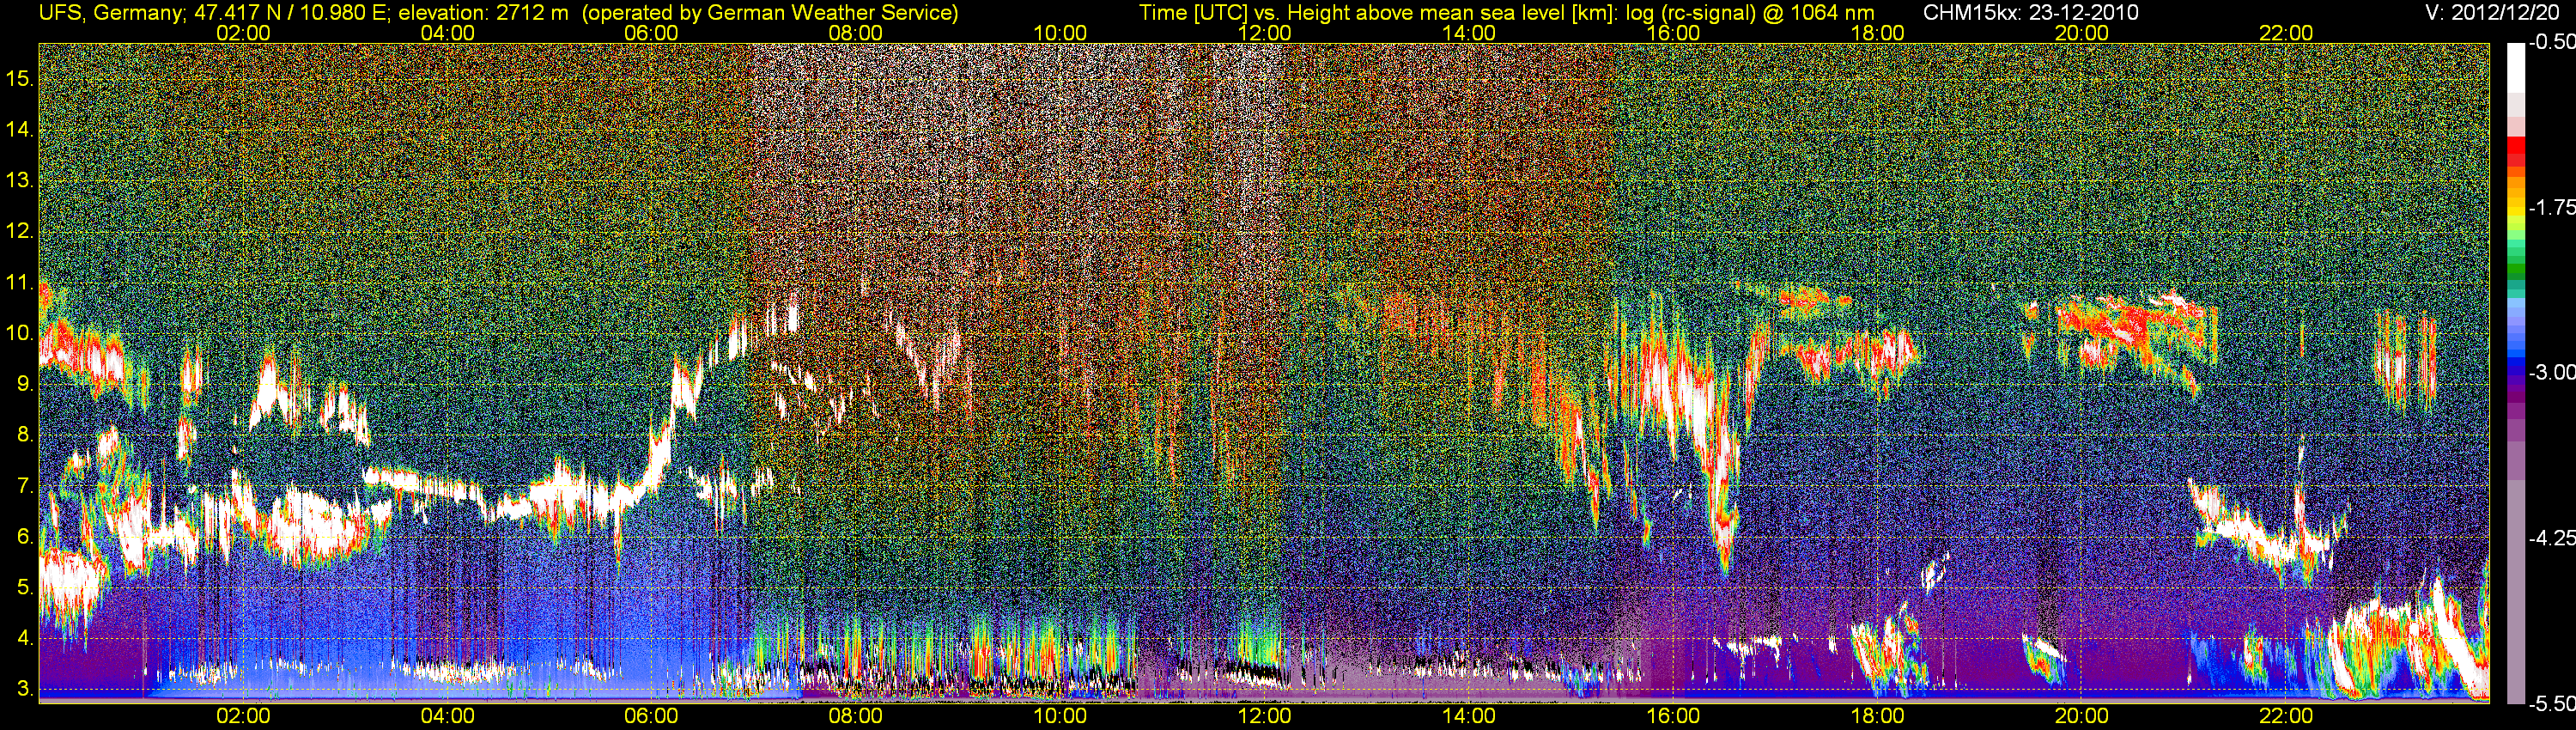Click the '10:00' label on the bottom time axis
The width and height of the screenshot is (2576, 730).
pos(1060,717)
